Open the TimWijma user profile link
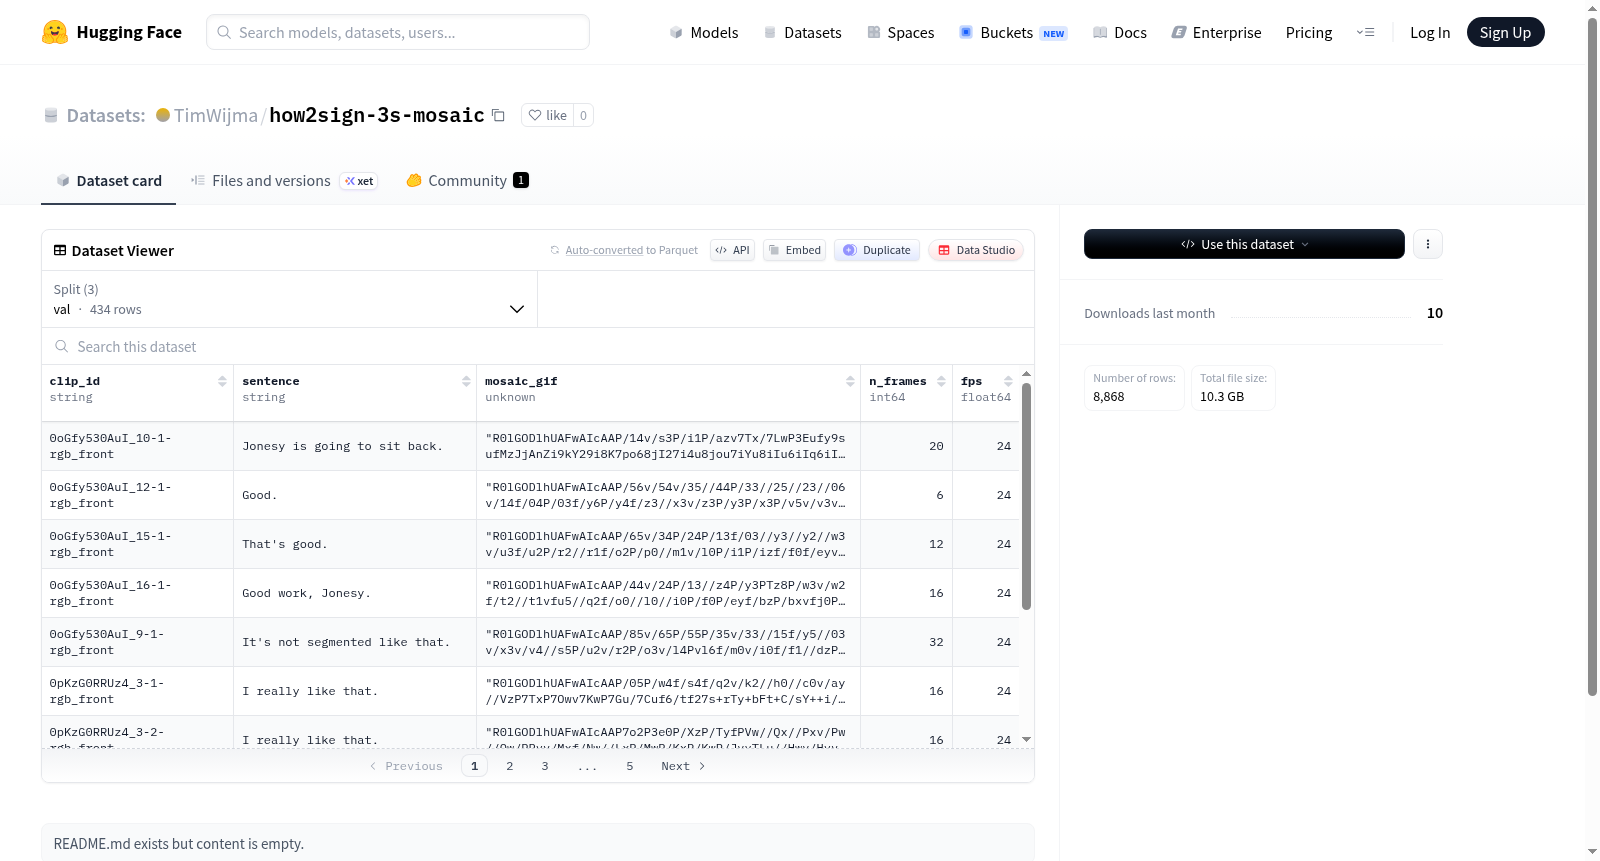1600x861 pixels. tap(215, 115)
